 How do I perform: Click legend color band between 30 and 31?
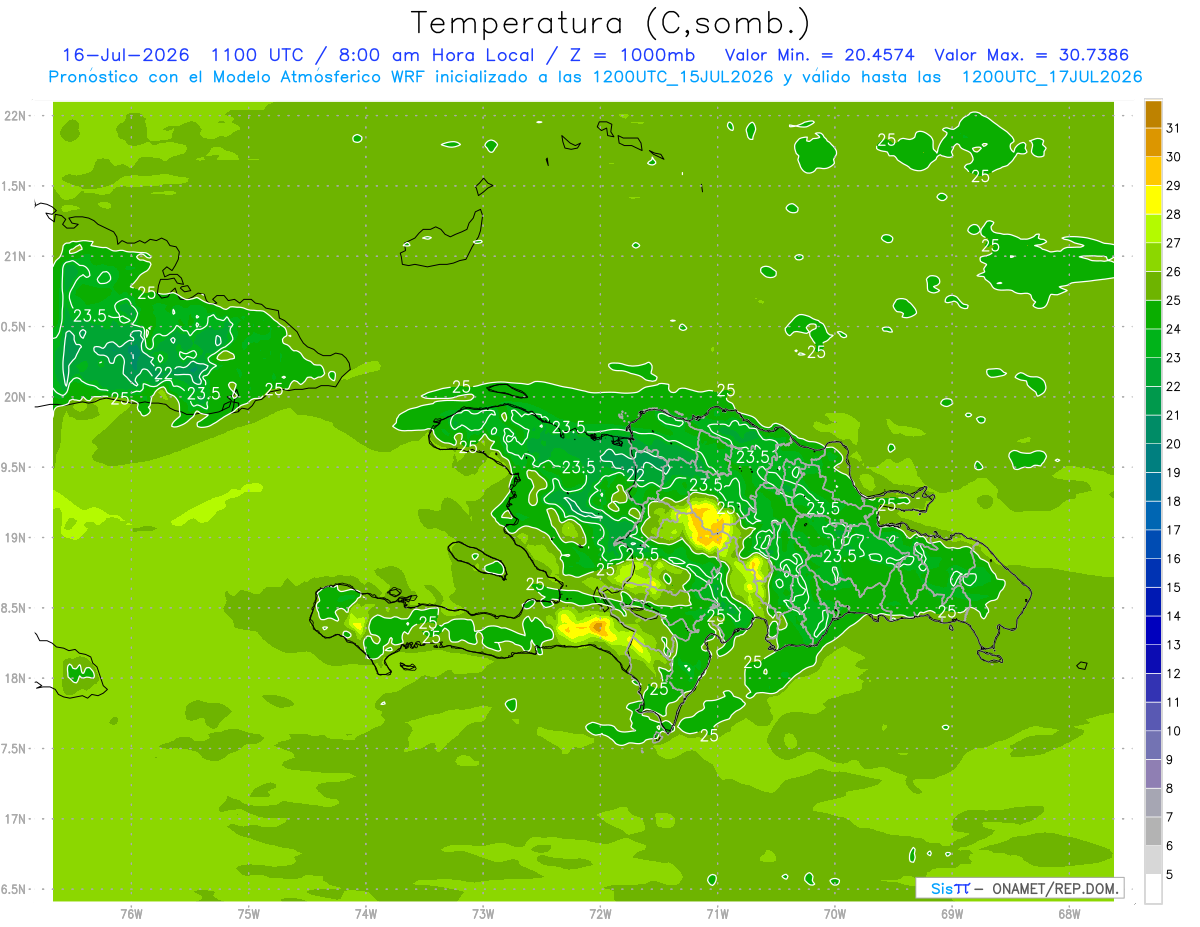(x=1153, y=141)
